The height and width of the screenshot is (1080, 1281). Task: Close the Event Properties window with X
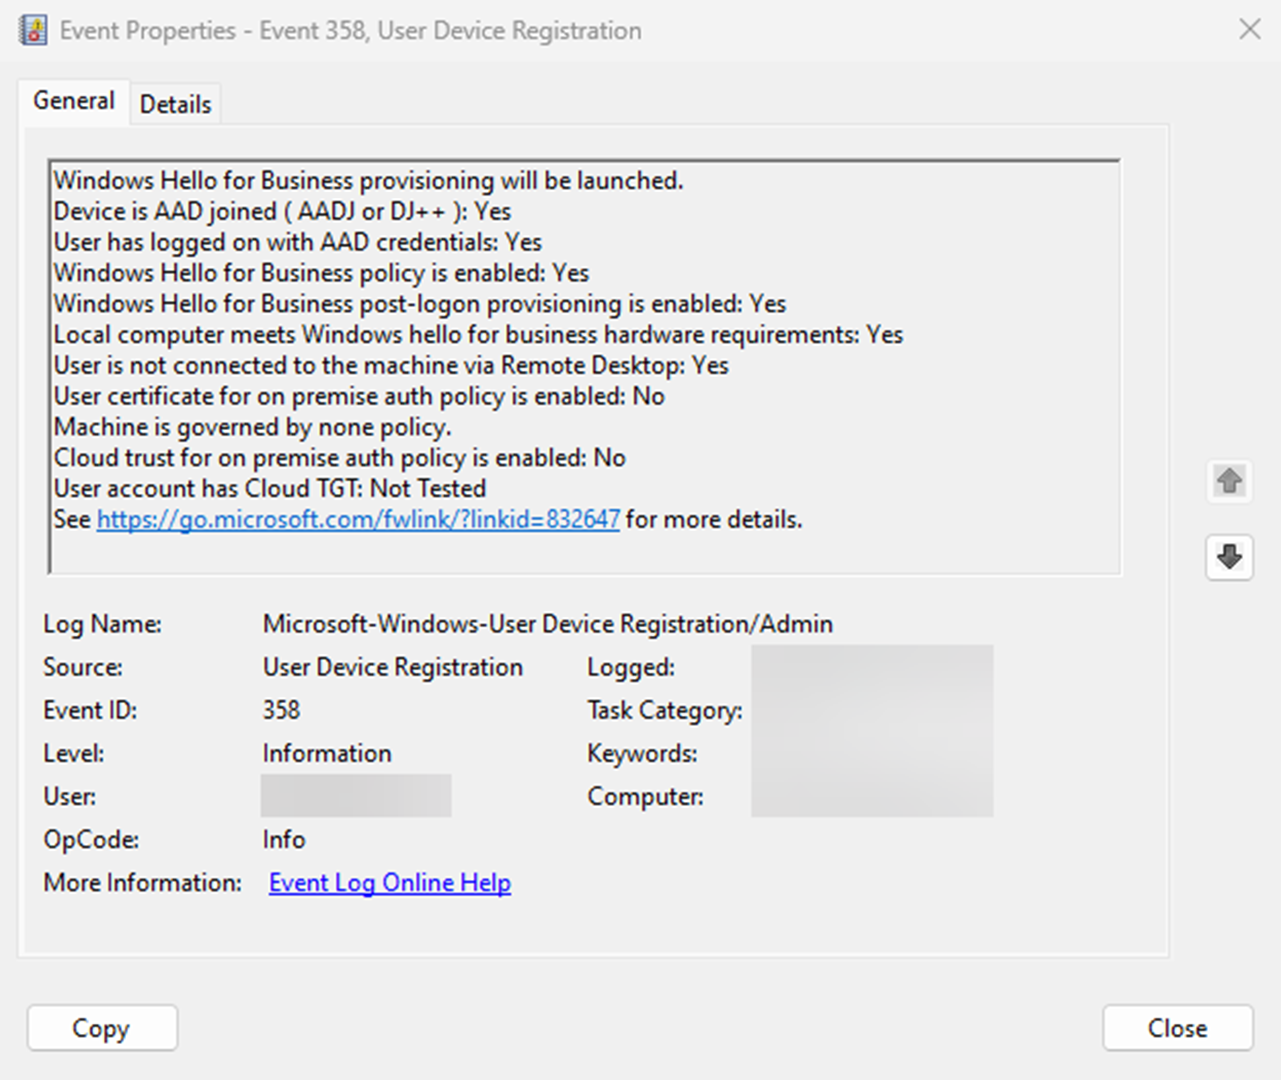(1249, 29)
